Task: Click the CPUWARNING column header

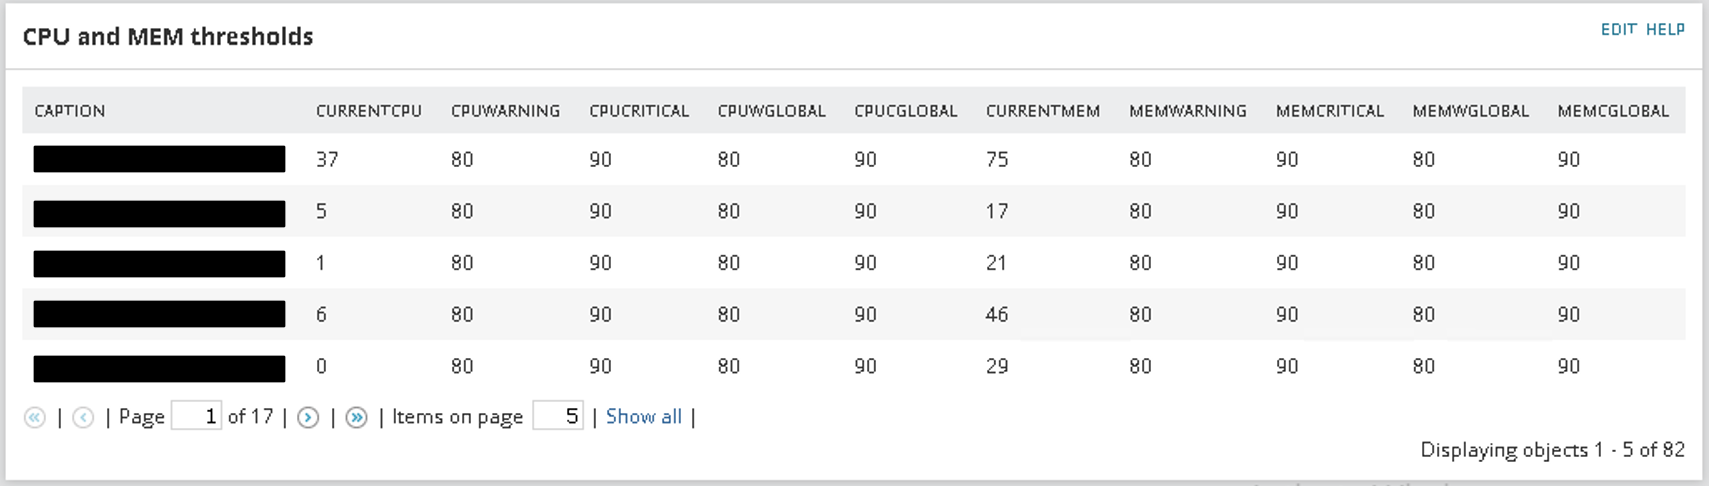Action: click(x=505, y=111)
